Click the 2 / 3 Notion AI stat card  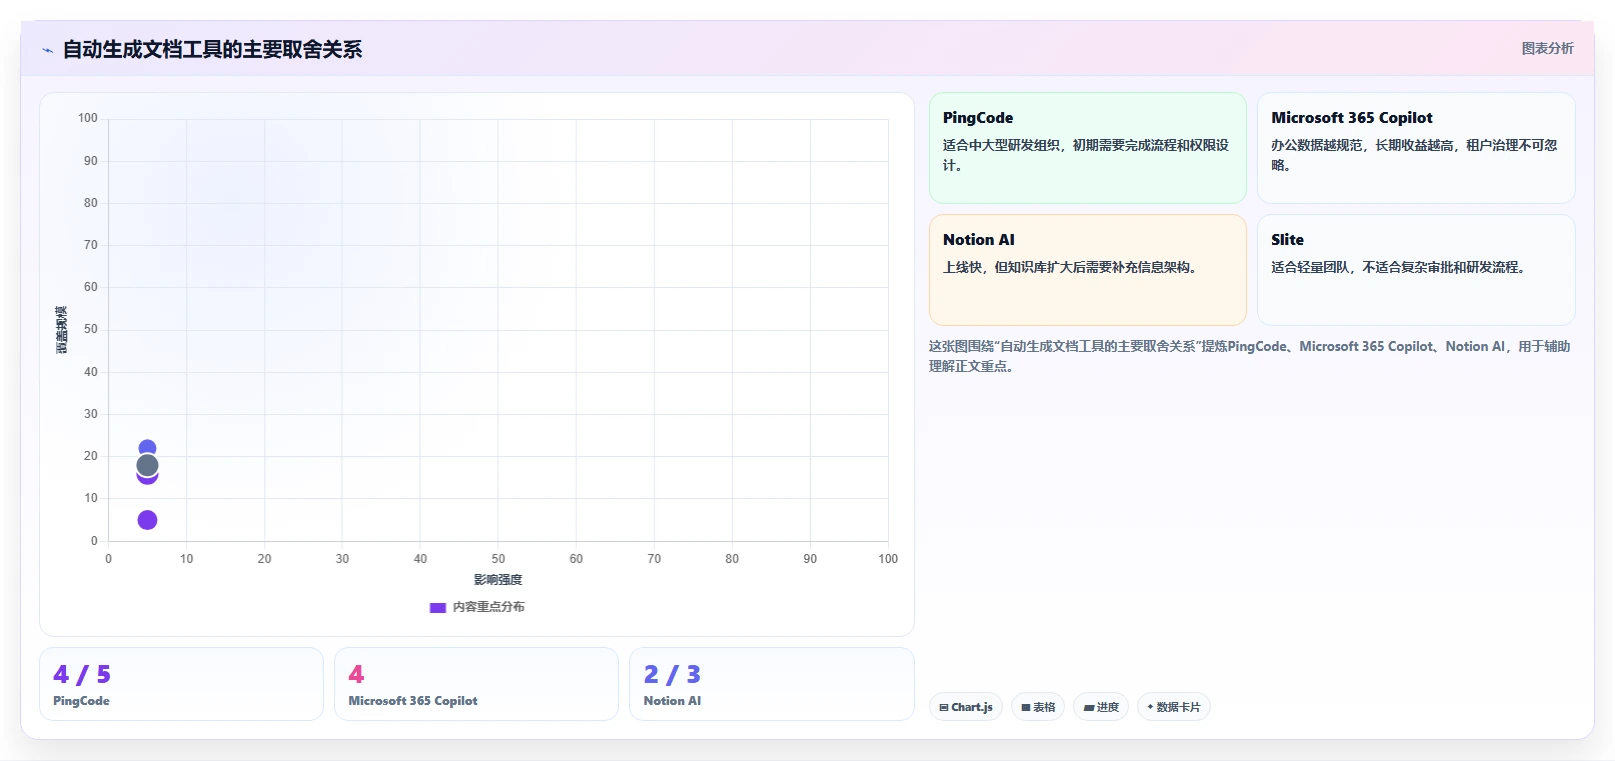[x=772, y=684]
